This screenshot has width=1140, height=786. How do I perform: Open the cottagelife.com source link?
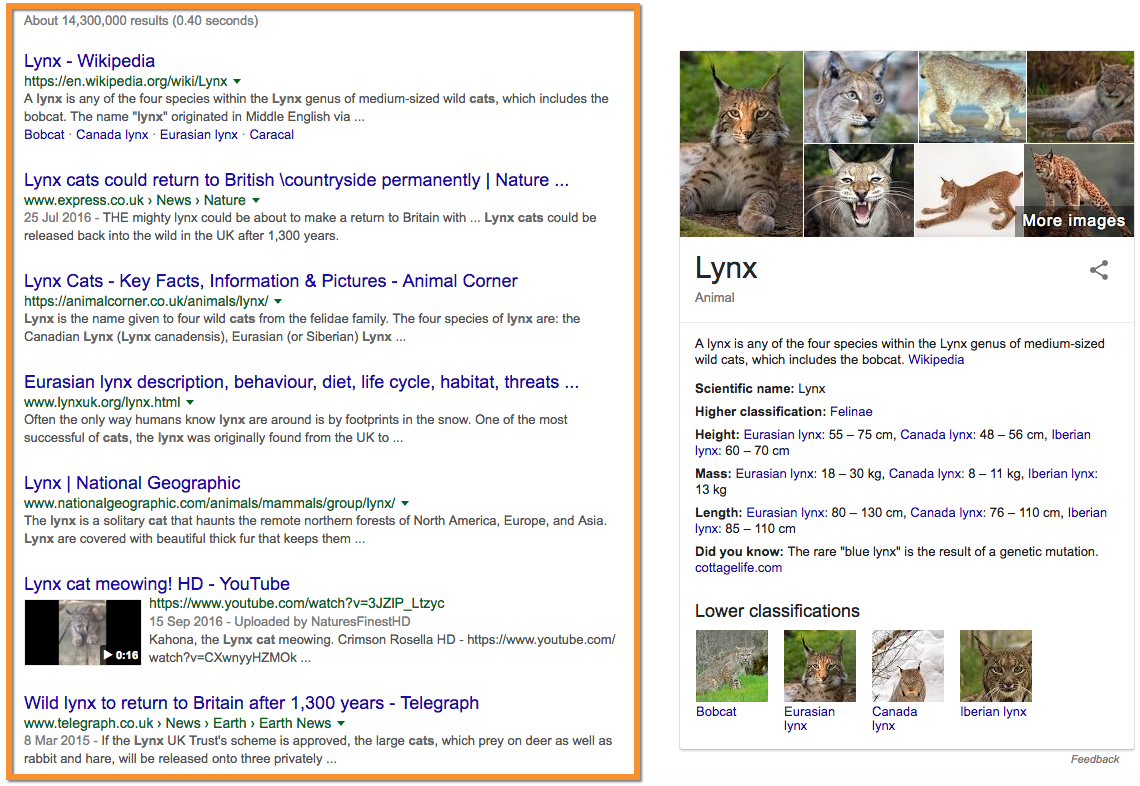pyautogui.click(x=738, y=568)
